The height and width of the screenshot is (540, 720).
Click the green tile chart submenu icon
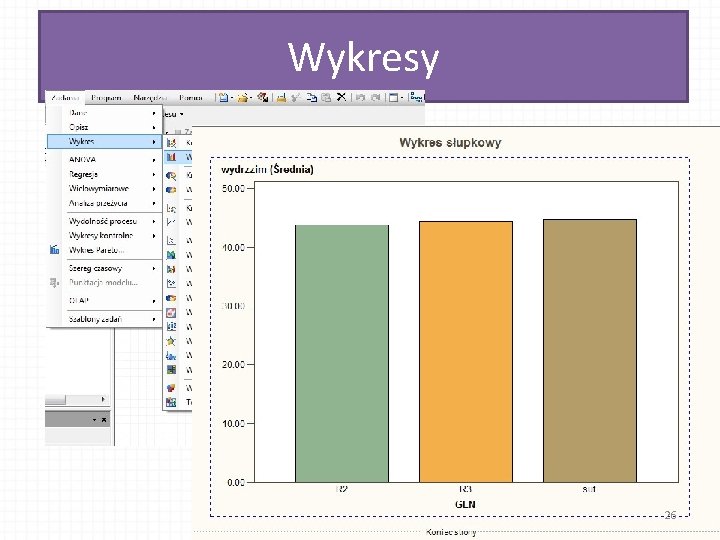pyautogui.click(x=171, y=370)
